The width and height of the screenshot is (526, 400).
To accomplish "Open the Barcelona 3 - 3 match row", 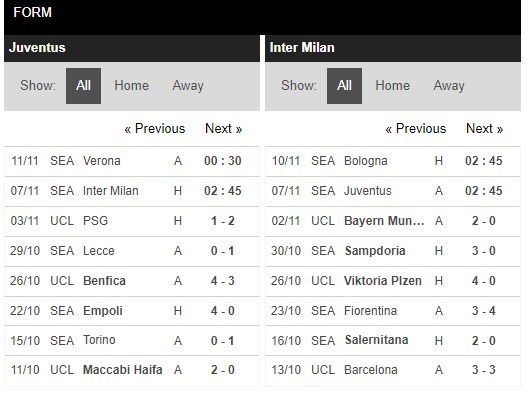I will [x=393, y=370].
